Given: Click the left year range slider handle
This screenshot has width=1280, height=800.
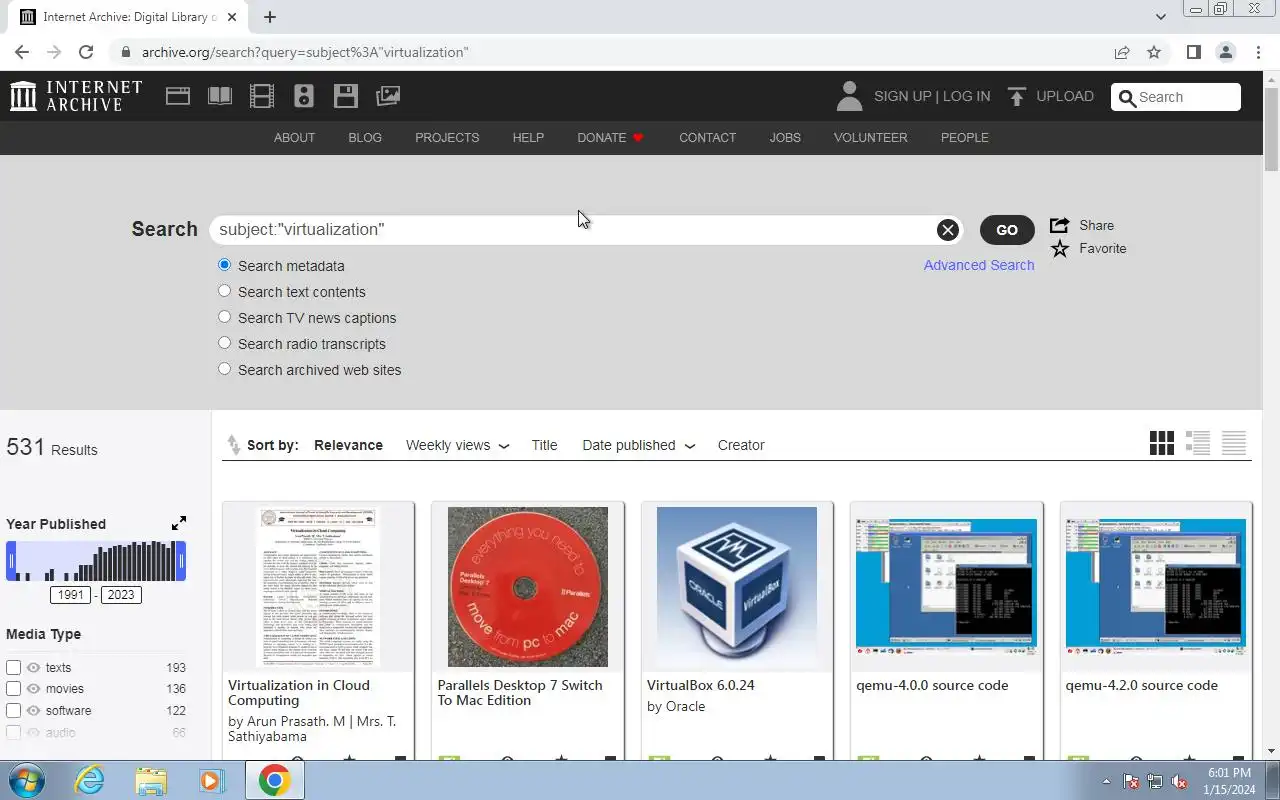Looking at the screenshot, I should click(11, 561).
